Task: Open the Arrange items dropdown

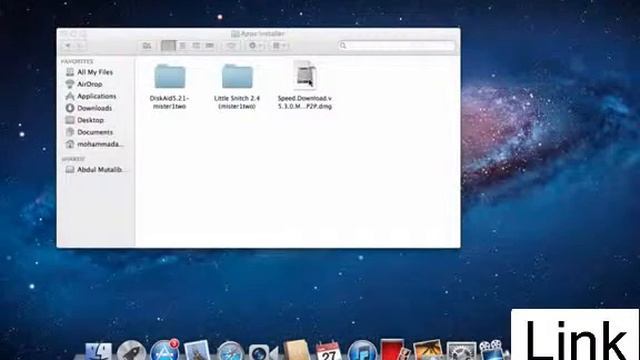Action: tap(280, 46)
